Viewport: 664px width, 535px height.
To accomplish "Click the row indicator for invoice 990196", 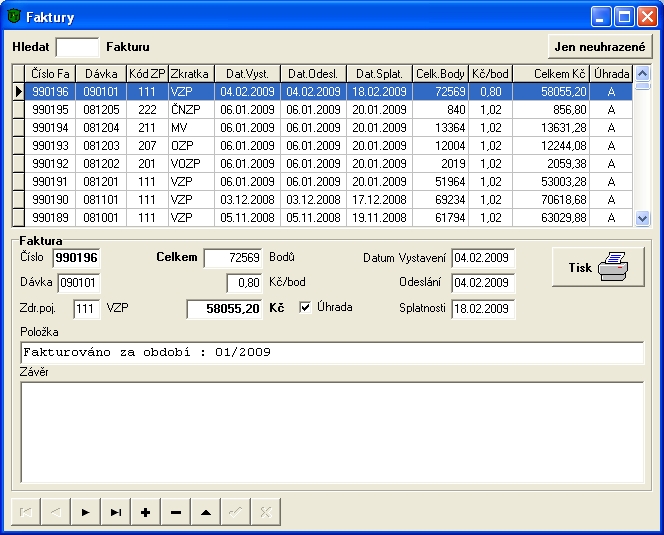I will tap(18, 91).
